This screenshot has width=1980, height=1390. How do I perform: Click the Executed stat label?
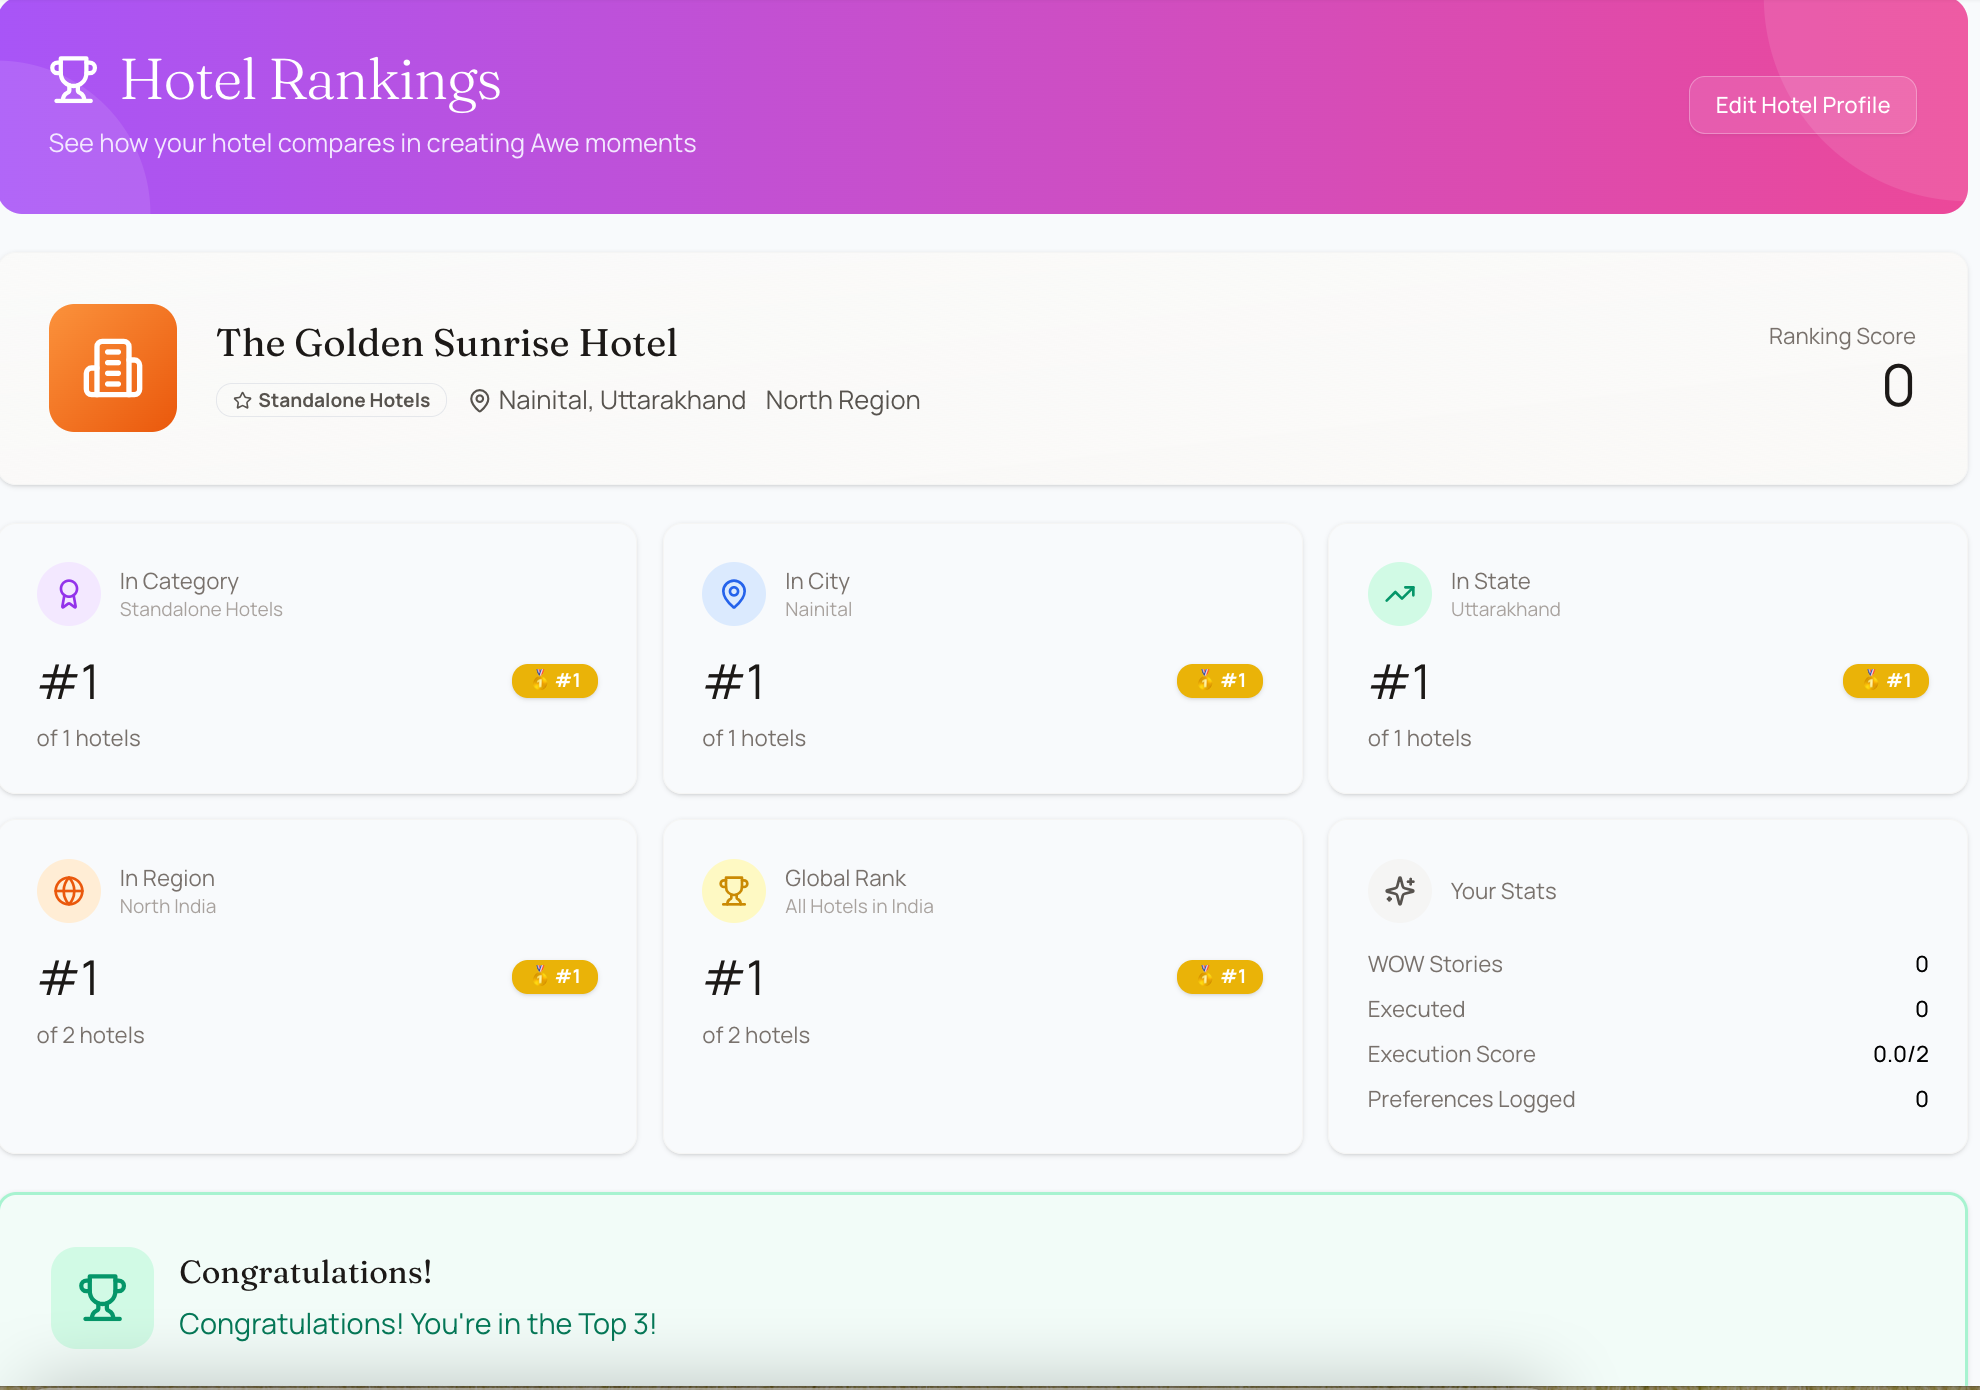pos(1416,1009)
